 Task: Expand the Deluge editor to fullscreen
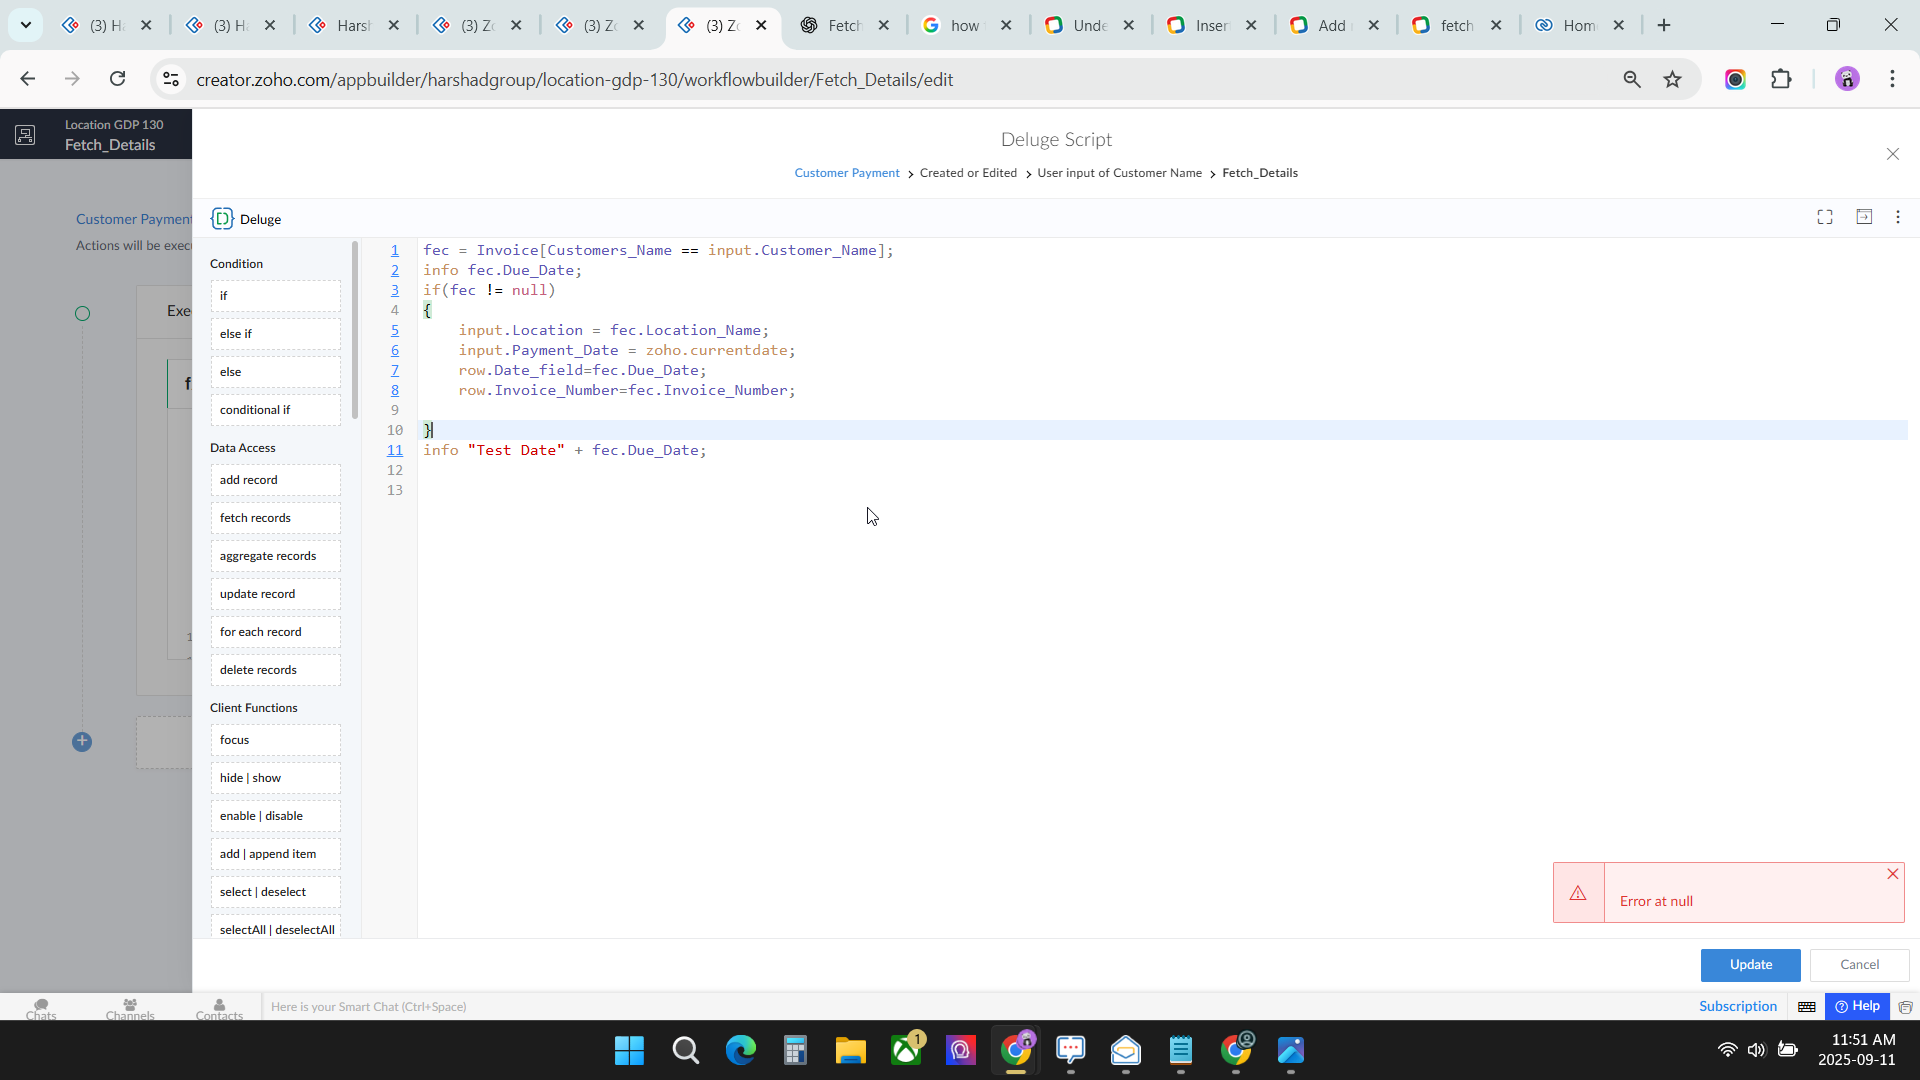[1825, 217]
